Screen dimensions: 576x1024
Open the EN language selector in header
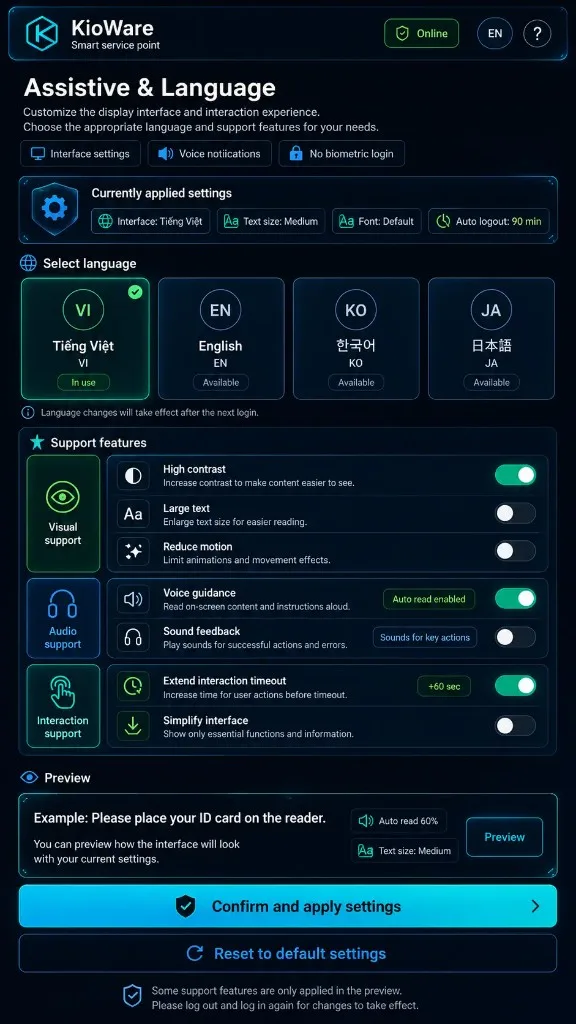click(495, 33)
